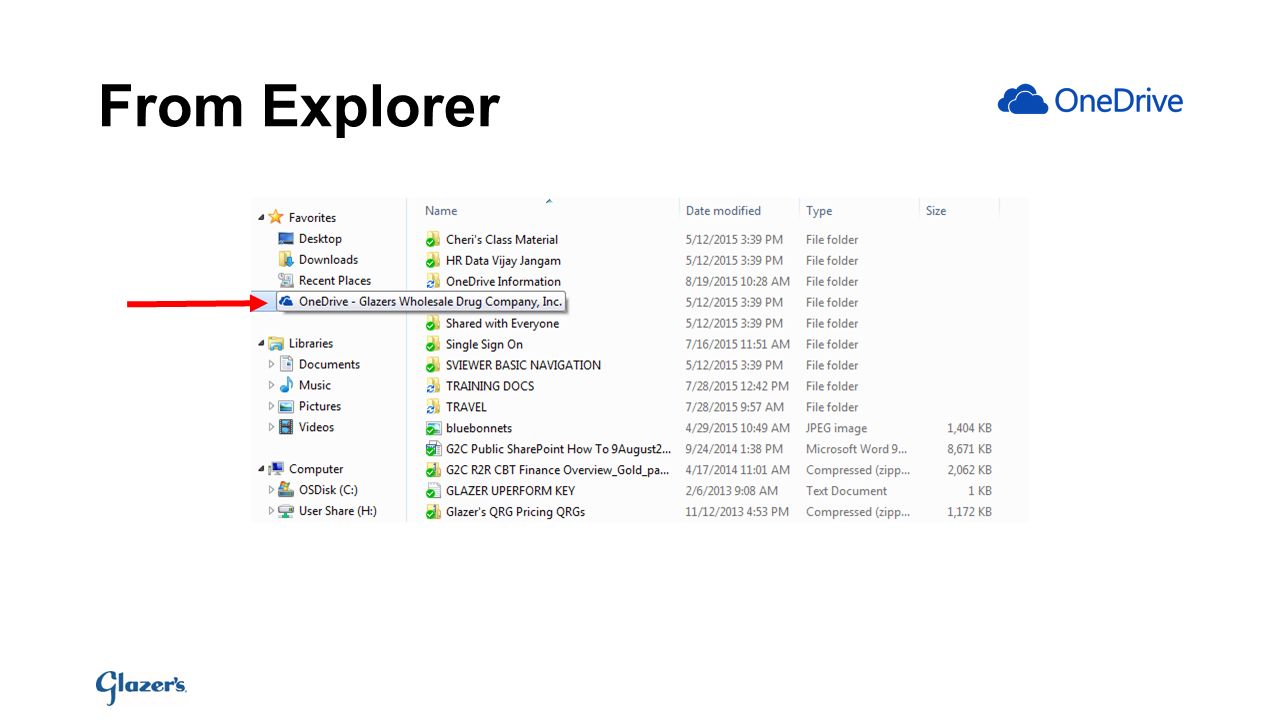Click the SVIEWER BASIC NAVIGATION folder icon

tap(433, 365)
